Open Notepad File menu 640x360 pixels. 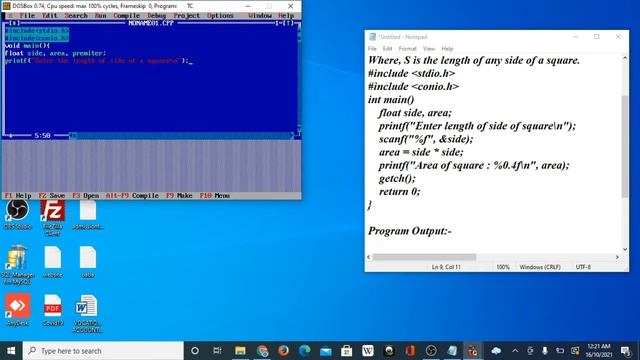click(372, 49)
